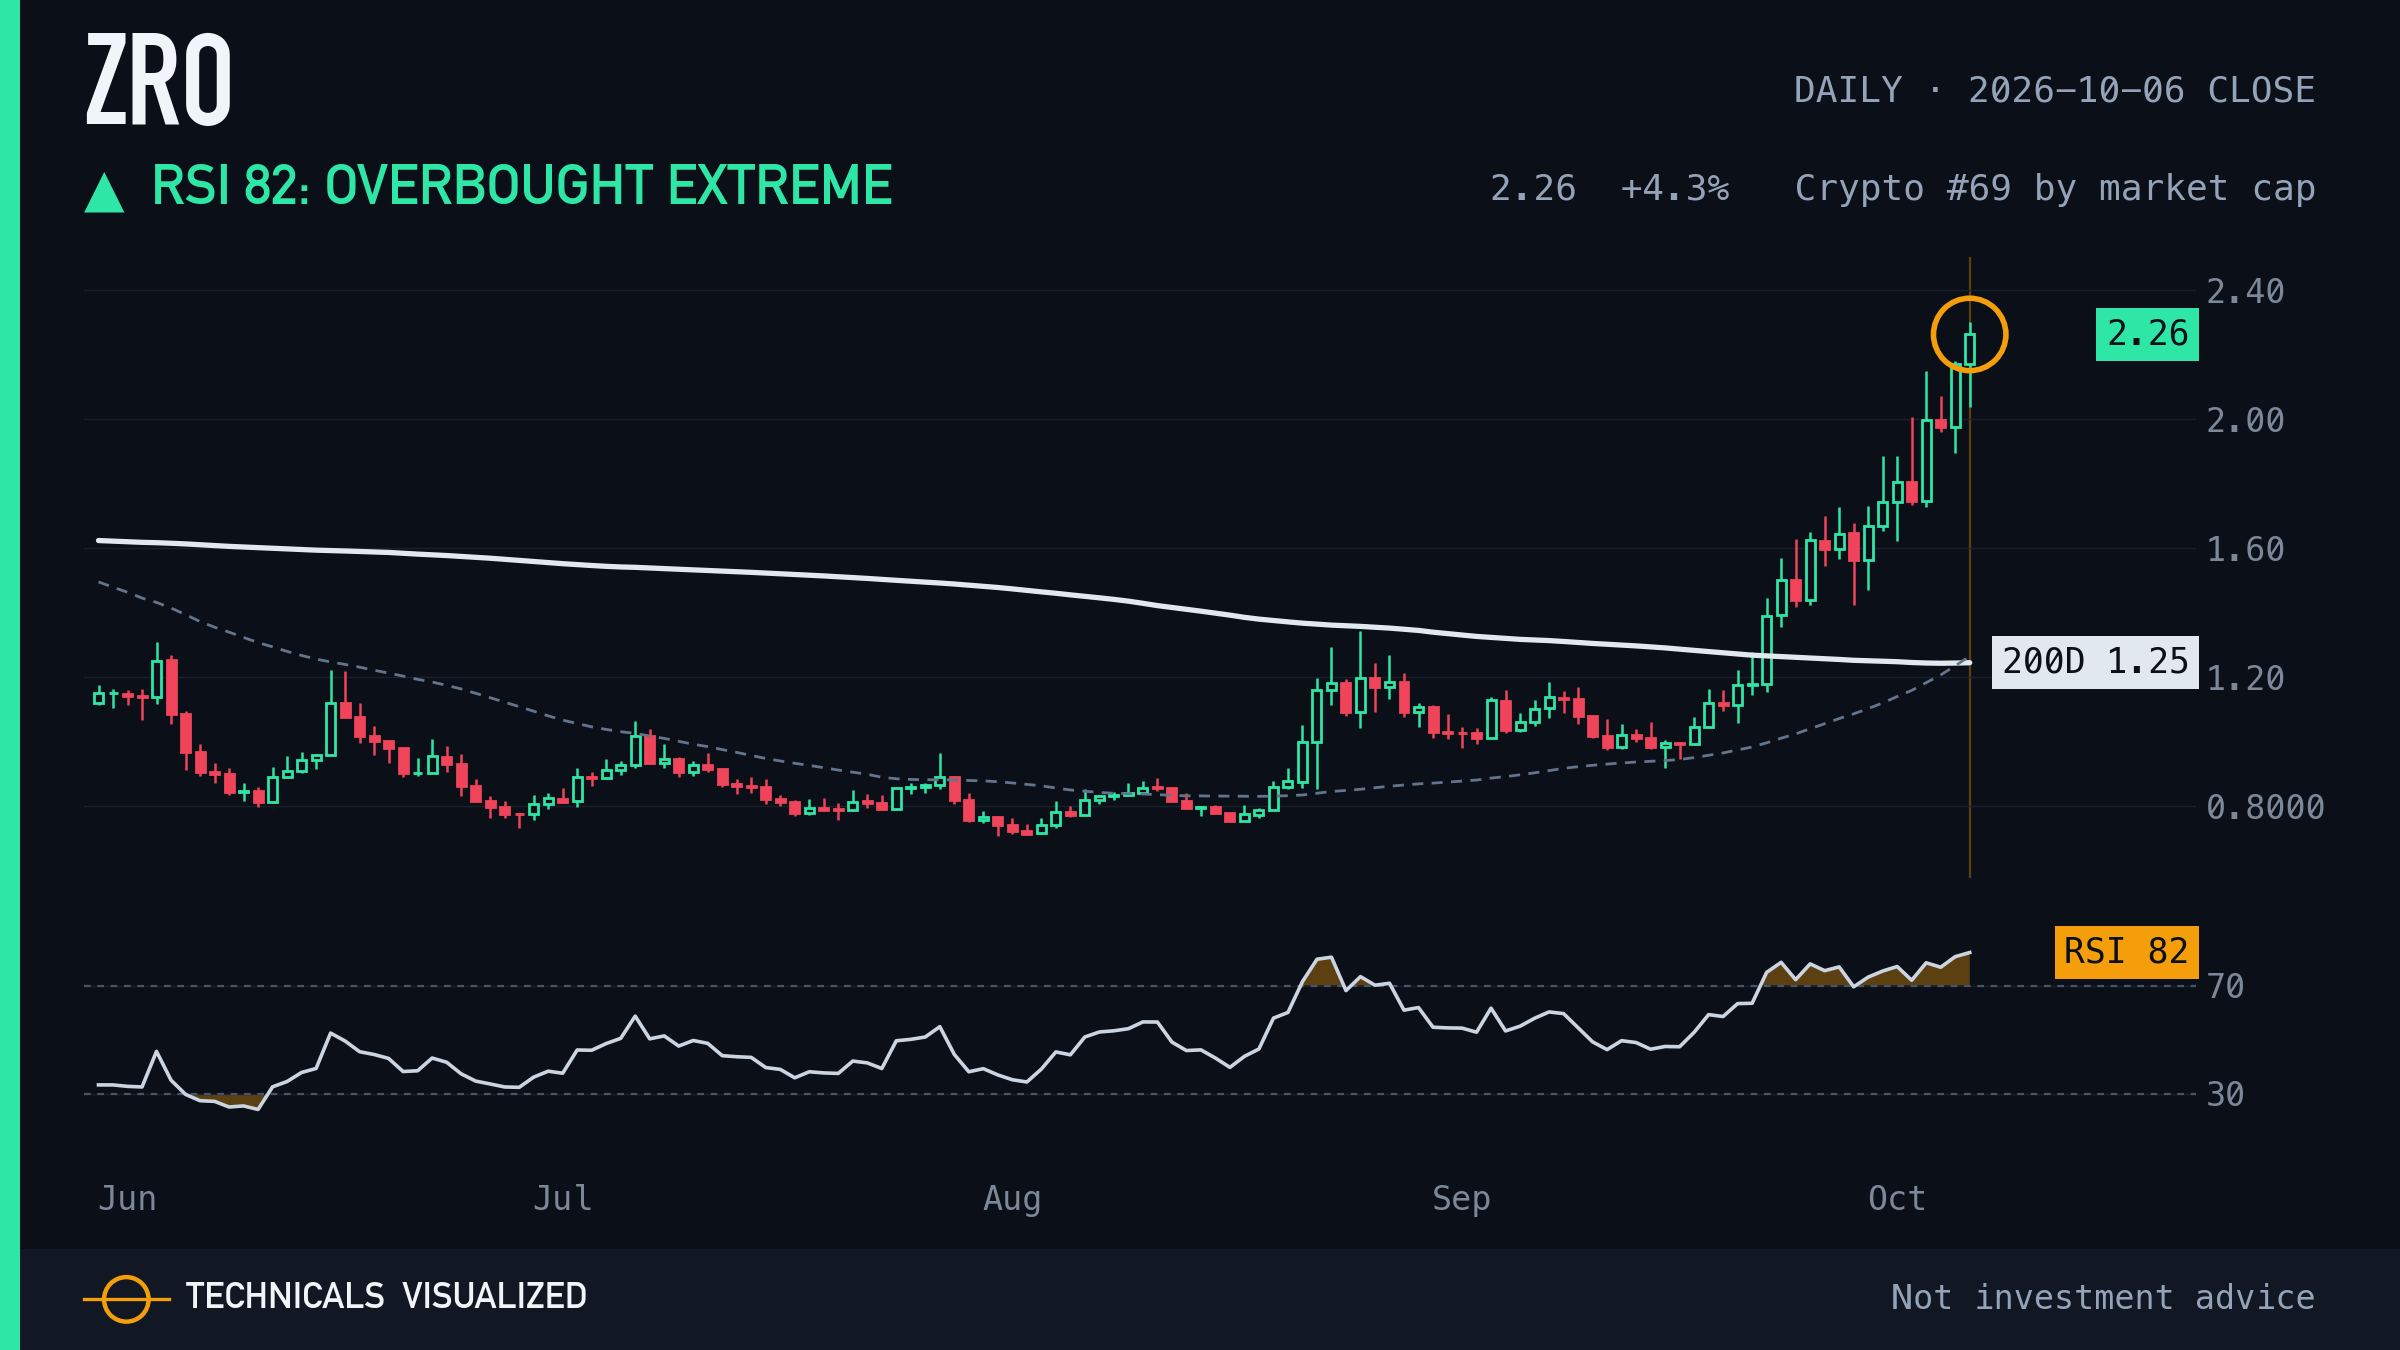Click the 2.00 price axis label
2400x1350 pixels.
[2246, 420]
